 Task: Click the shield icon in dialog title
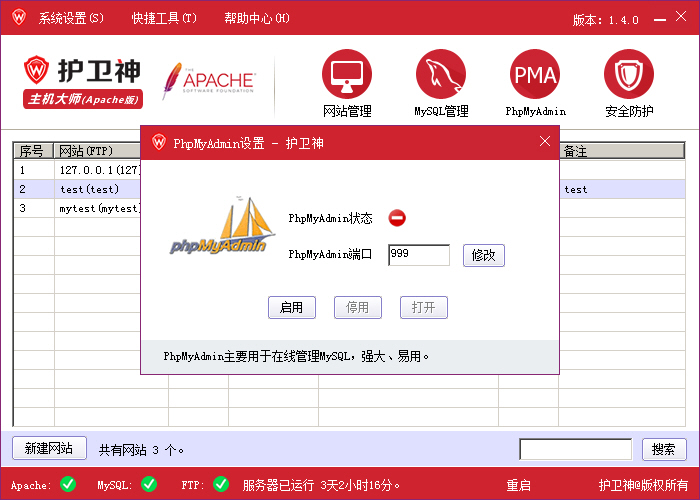coord(158,142)
